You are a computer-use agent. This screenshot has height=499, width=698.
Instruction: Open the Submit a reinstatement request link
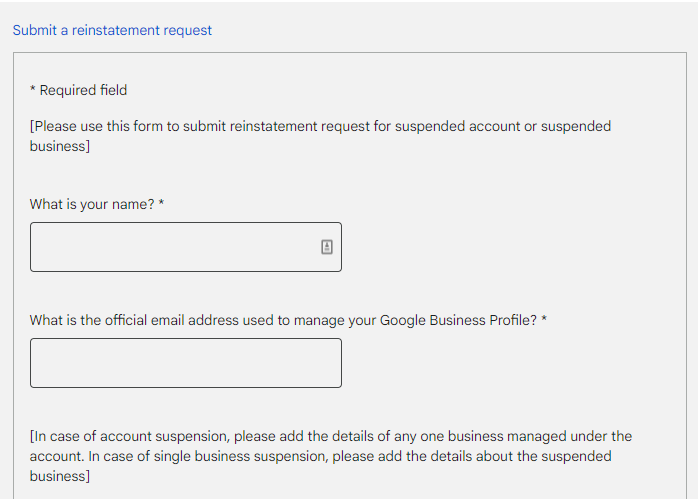[112, 30]
